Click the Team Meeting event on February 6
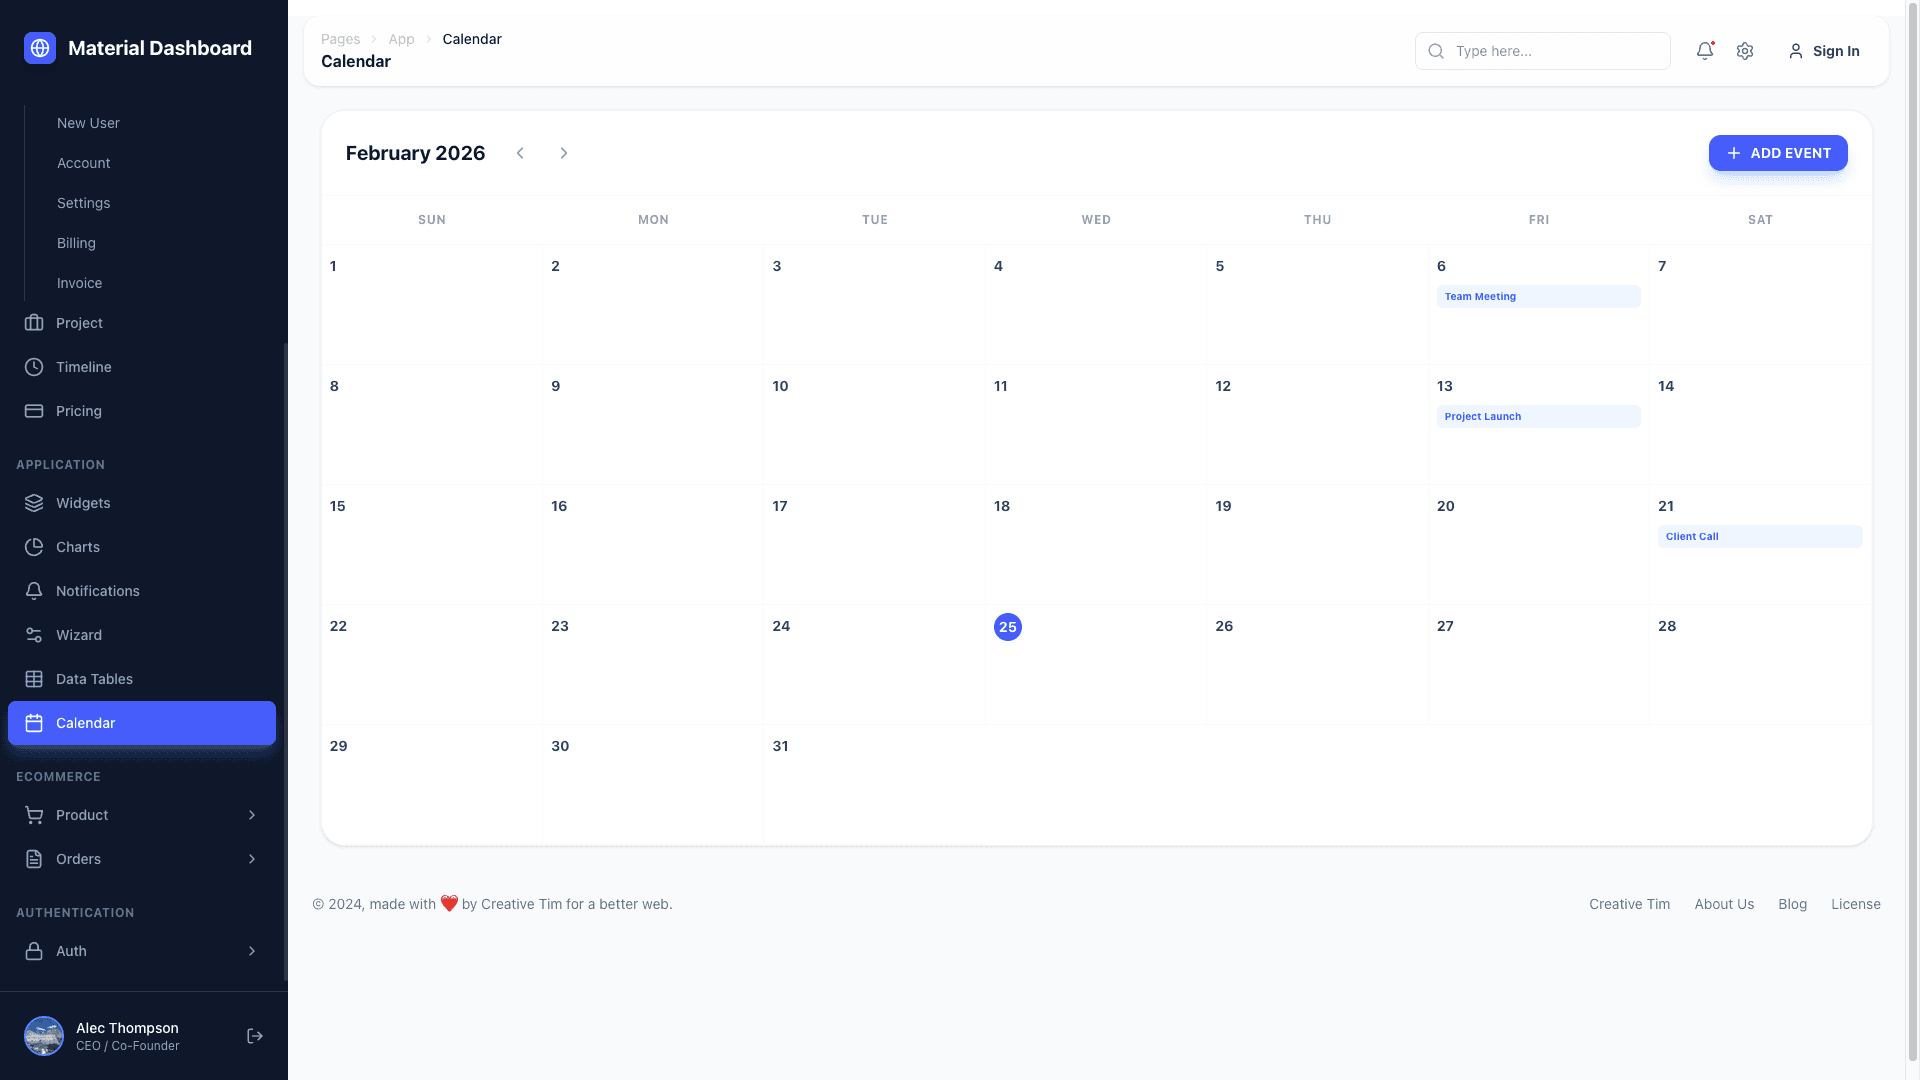Image resolution: width=1920 pixels, height=1080 pixels. 1538,296
